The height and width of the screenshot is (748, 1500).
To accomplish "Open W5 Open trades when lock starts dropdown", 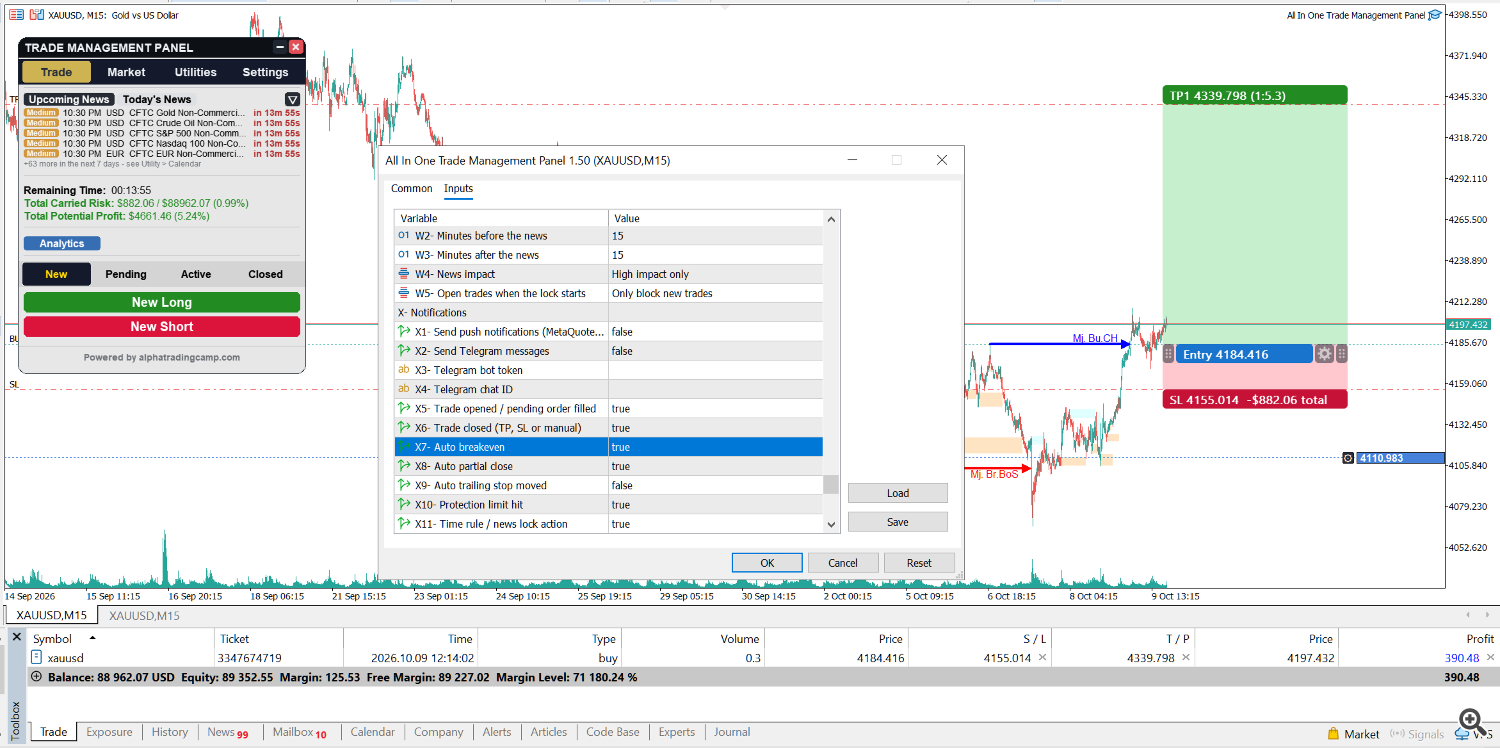I will pos(715,293).
